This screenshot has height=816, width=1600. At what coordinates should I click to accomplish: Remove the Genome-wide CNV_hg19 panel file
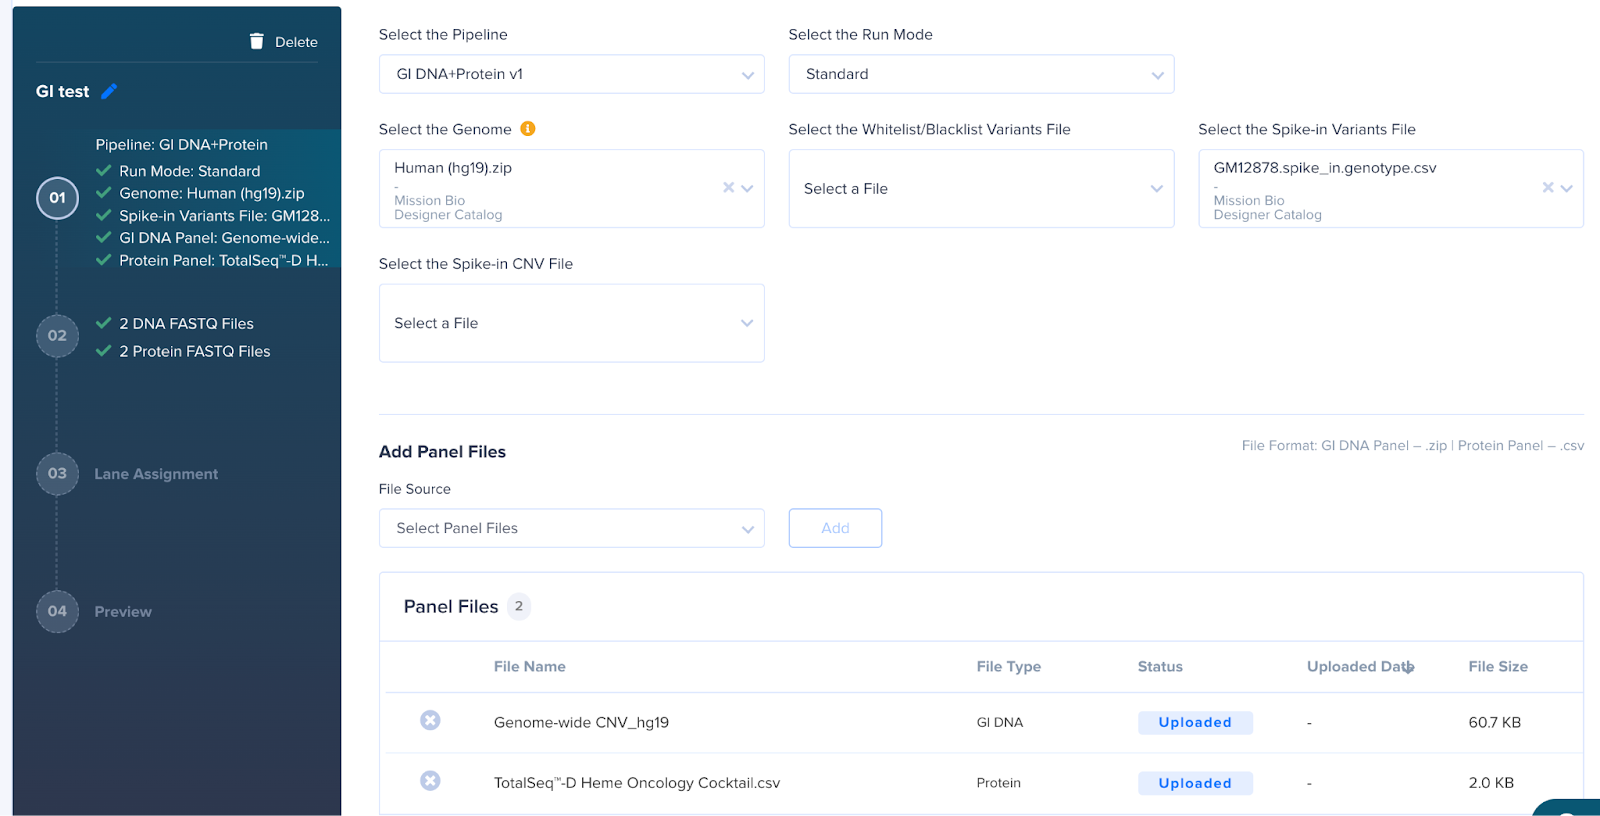point(430,721)
